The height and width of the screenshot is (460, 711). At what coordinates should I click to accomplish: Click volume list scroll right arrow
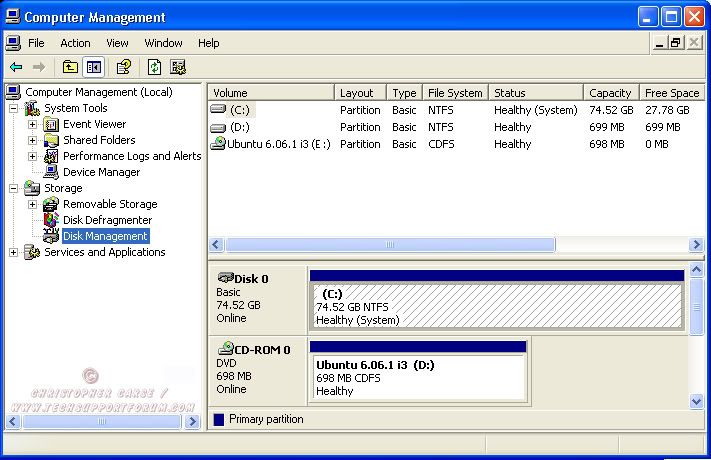point(696,245)
